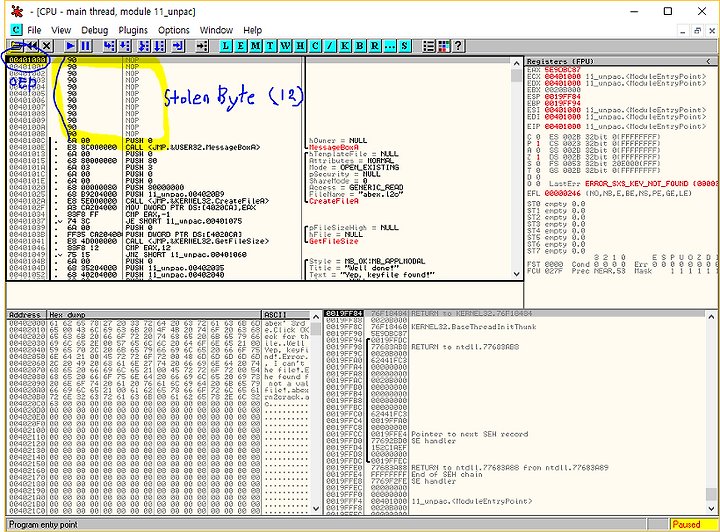Show Windows list via W icon

[x=285, y=46]
